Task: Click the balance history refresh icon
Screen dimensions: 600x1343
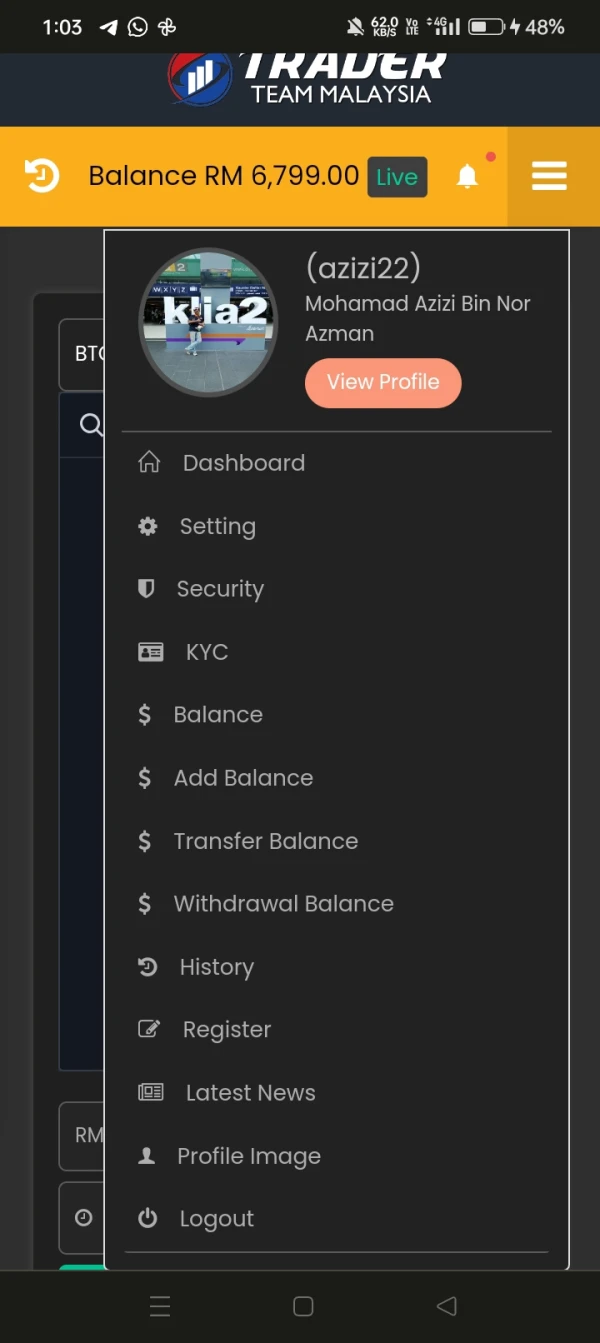Action: click(x=42, y=176)
